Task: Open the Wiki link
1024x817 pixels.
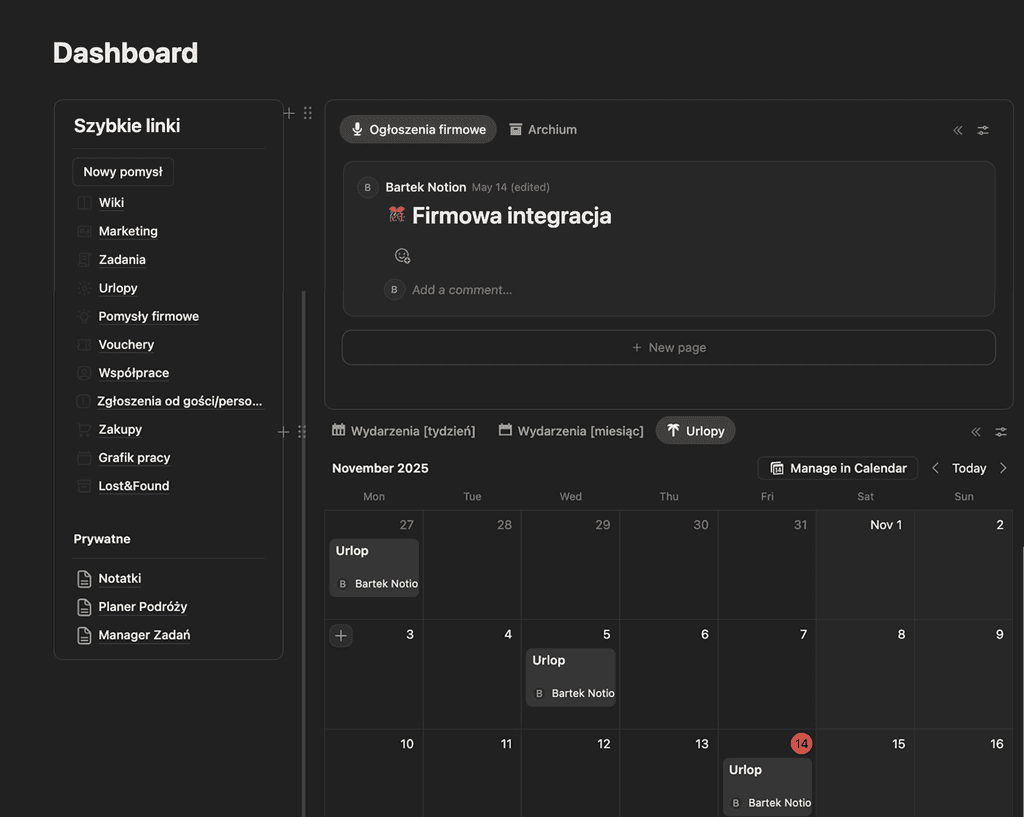Action: click(x=111, y=202)
